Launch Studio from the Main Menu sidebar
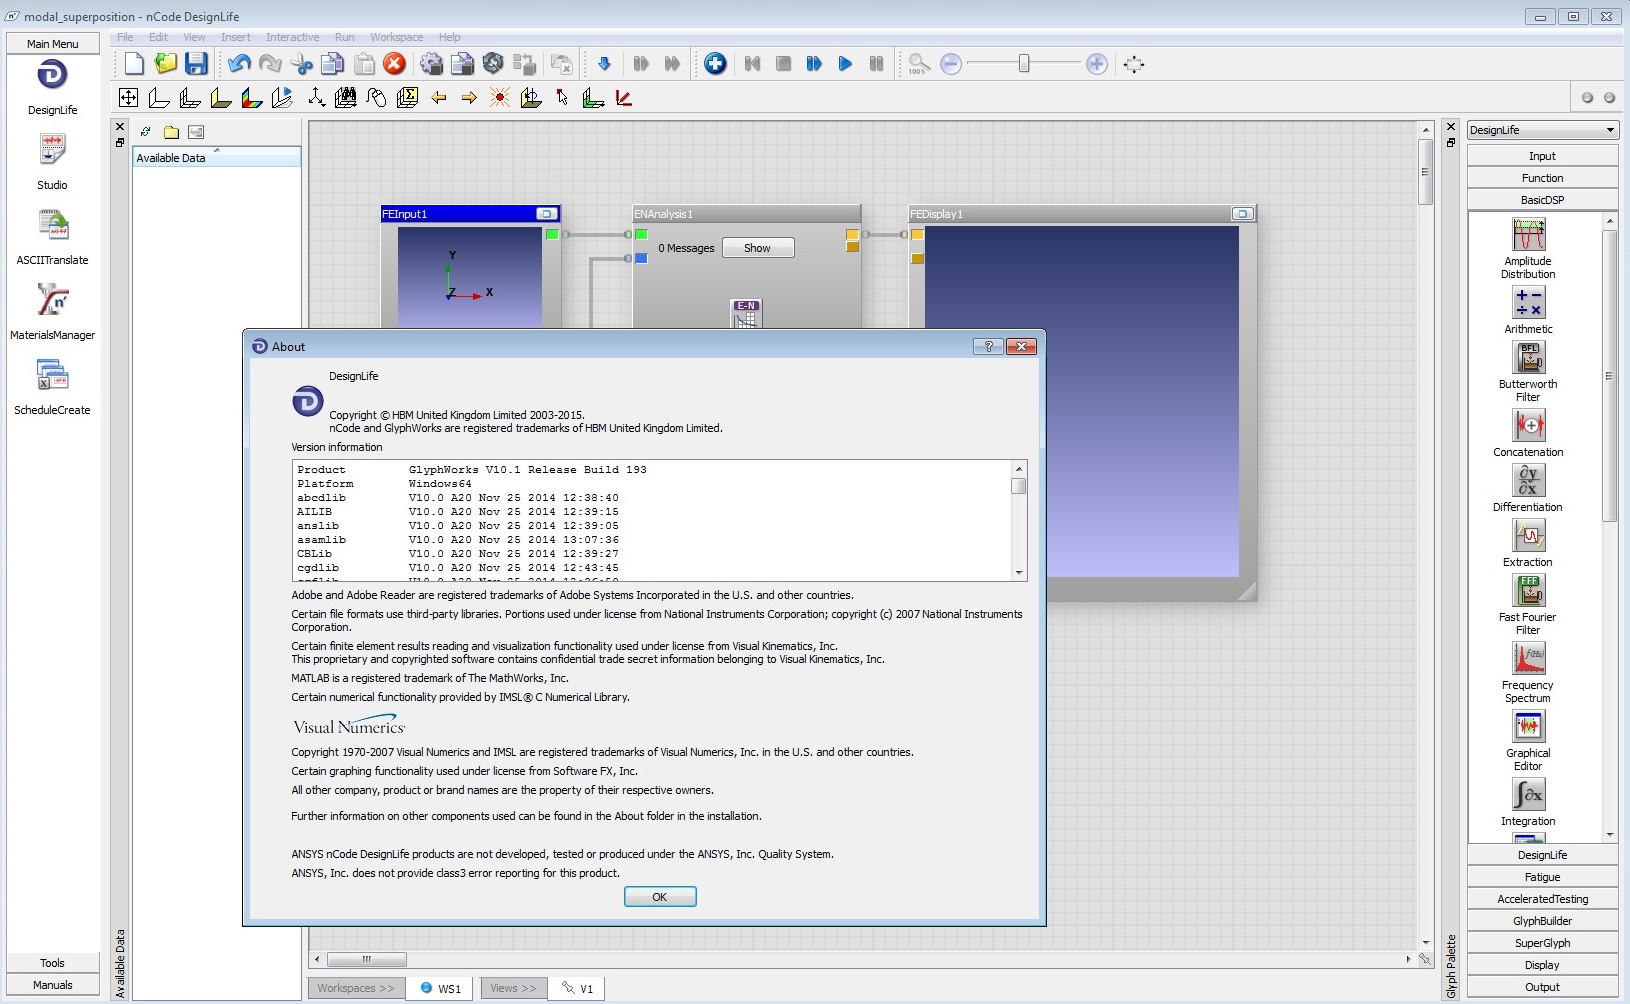1630x1004 pixels. click(x=52, y=161)
